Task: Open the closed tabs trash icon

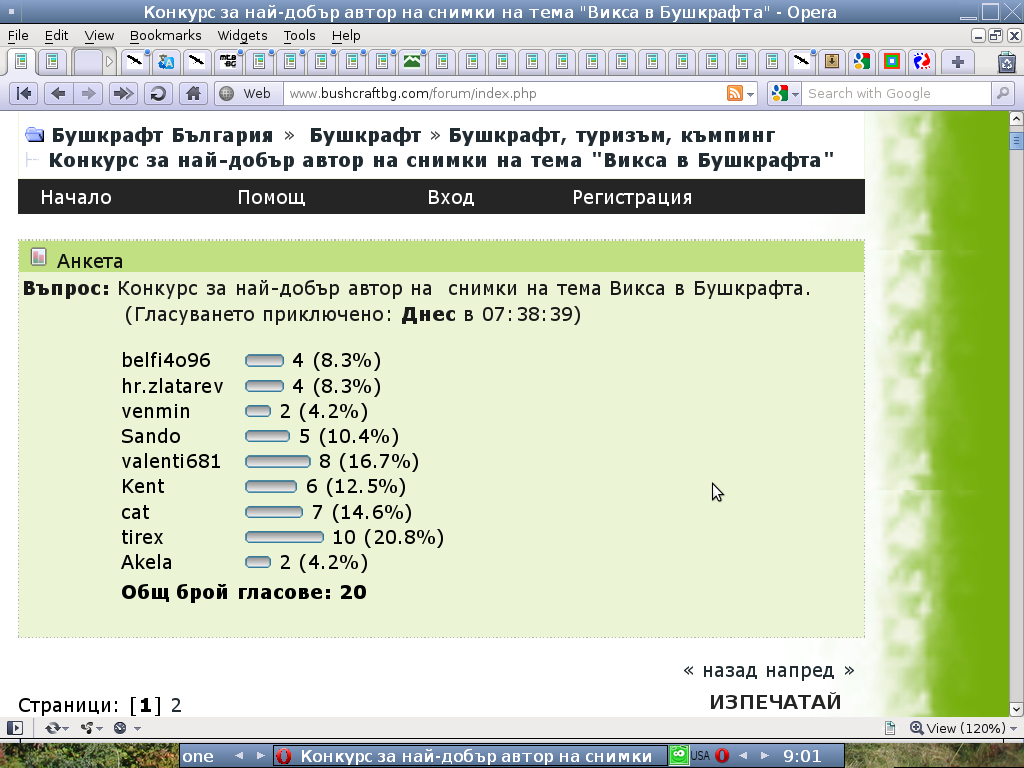Action: pos(1007,61)
